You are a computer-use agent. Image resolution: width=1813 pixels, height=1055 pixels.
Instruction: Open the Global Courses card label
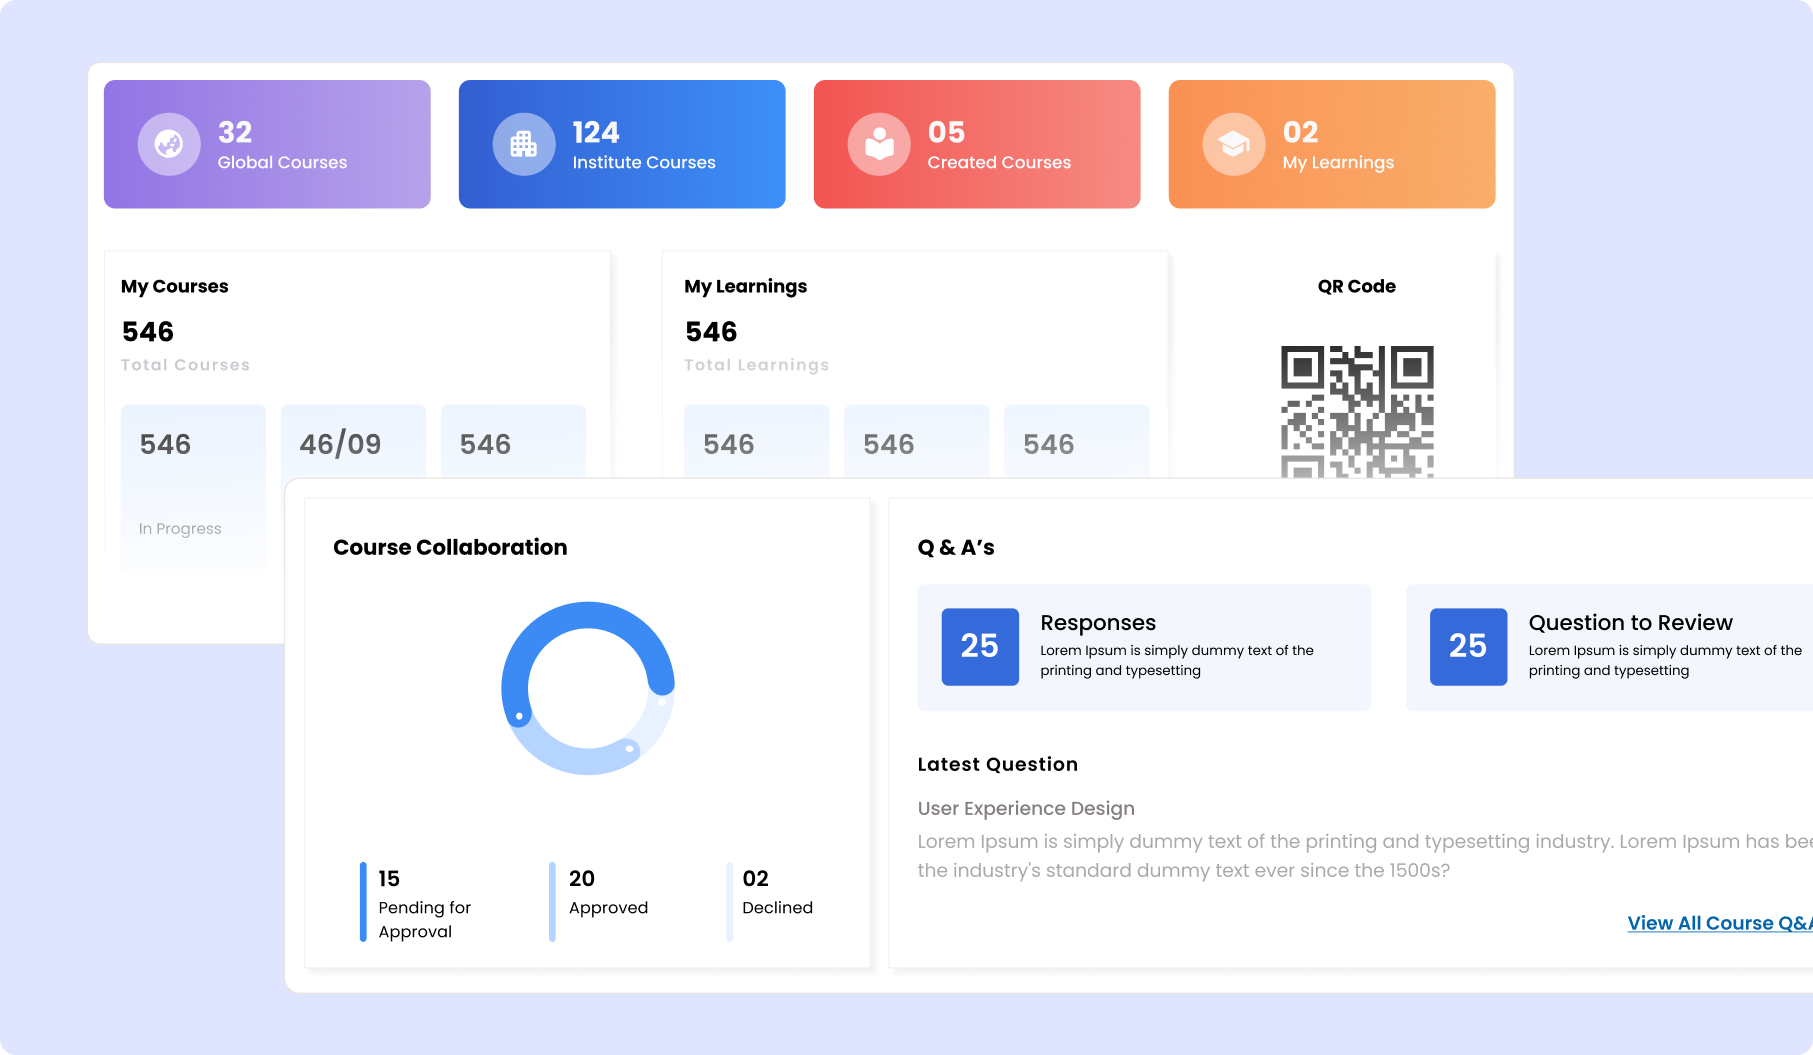[283, 162]
